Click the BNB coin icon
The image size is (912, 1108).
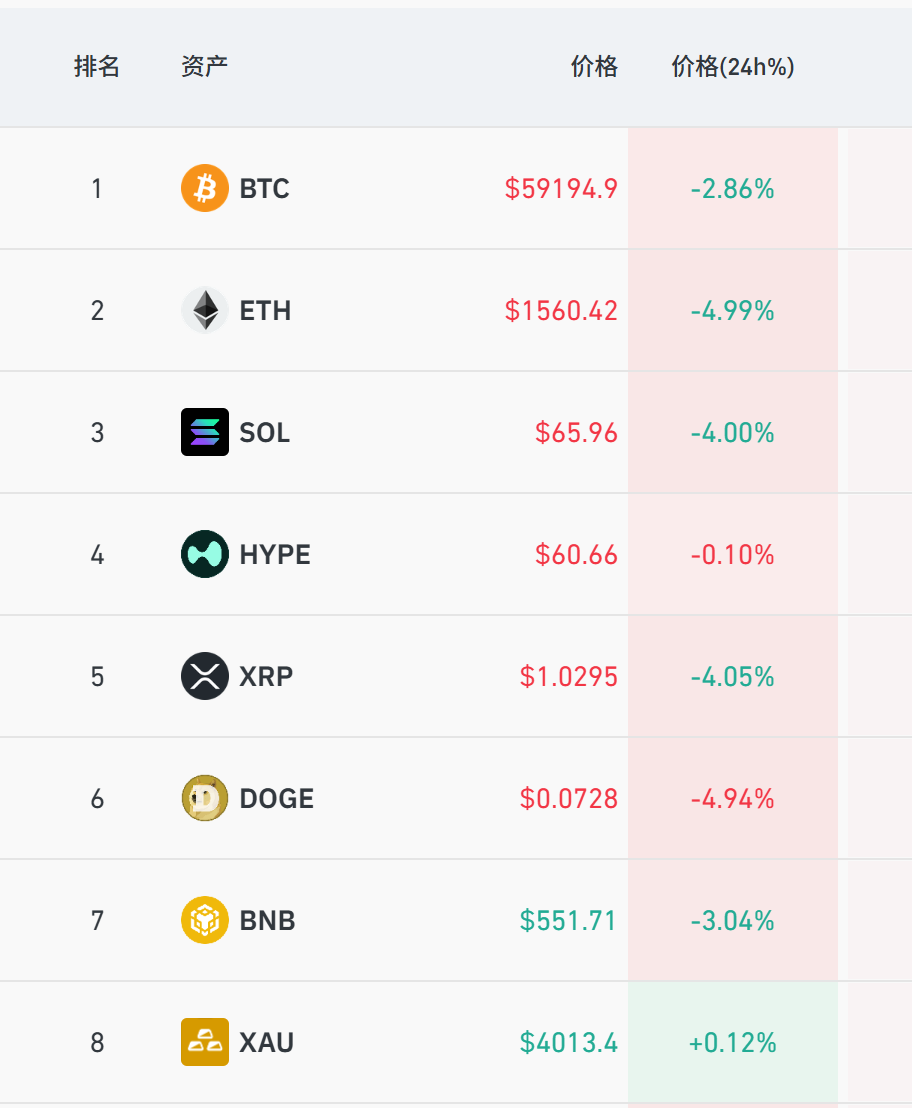click(205, 920)
